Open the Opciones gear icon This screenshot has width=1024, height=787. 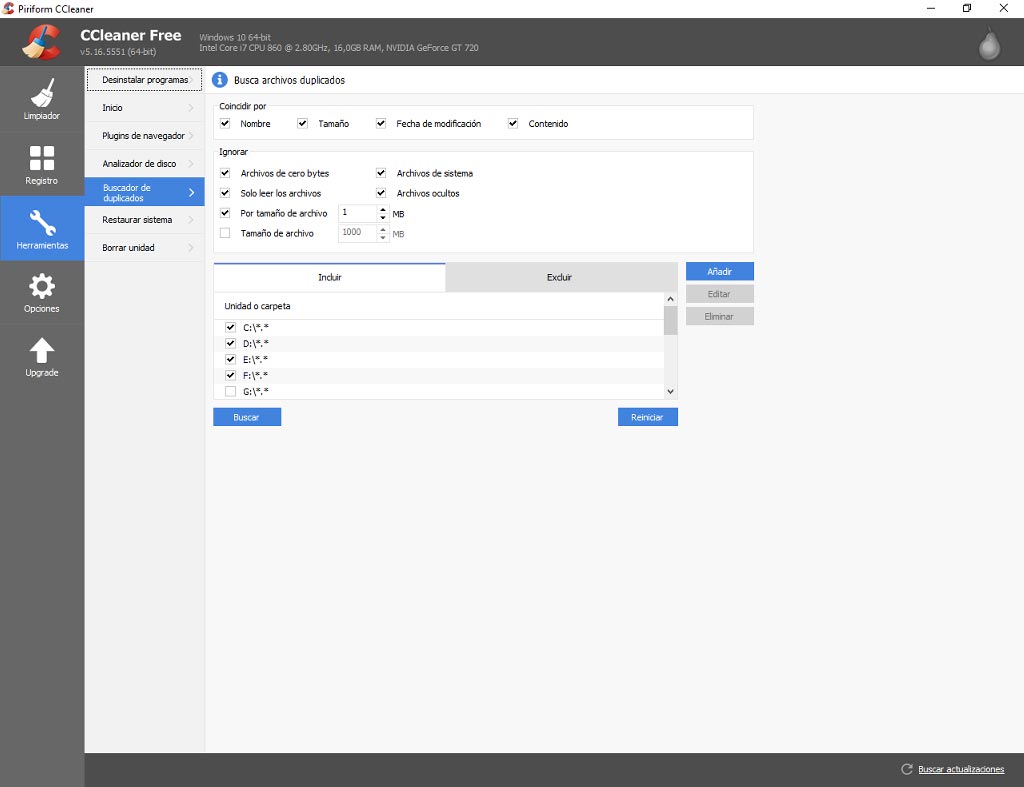coord(42,286)
